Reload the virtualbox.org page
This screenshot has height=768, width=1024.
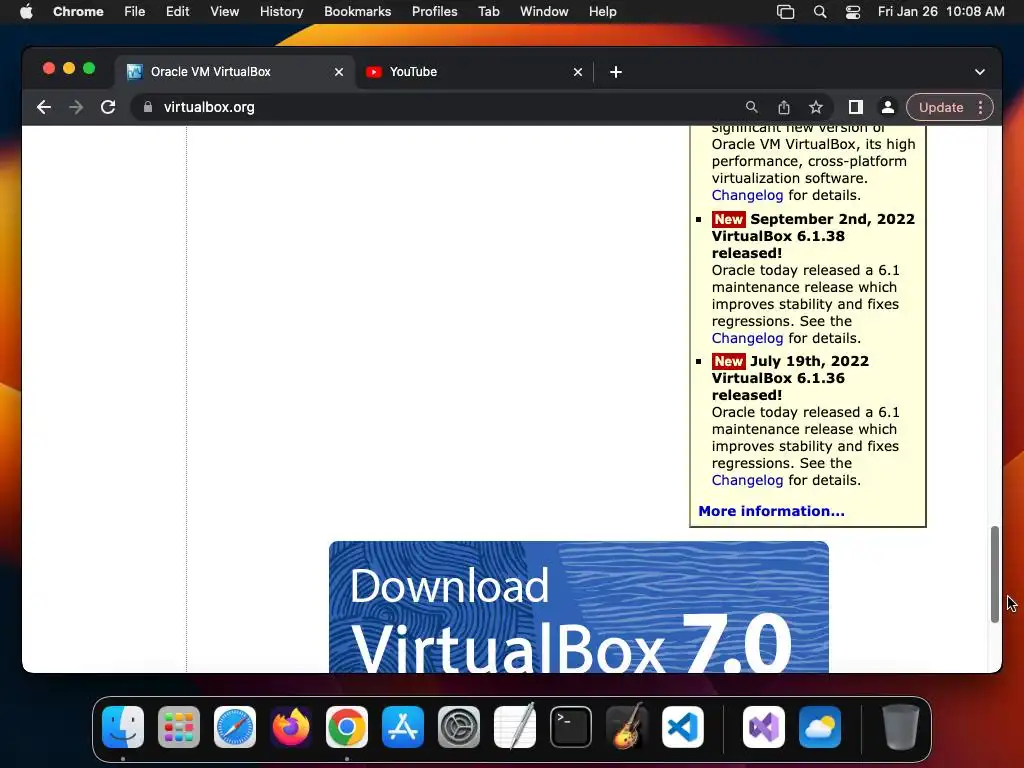point(108,107)
